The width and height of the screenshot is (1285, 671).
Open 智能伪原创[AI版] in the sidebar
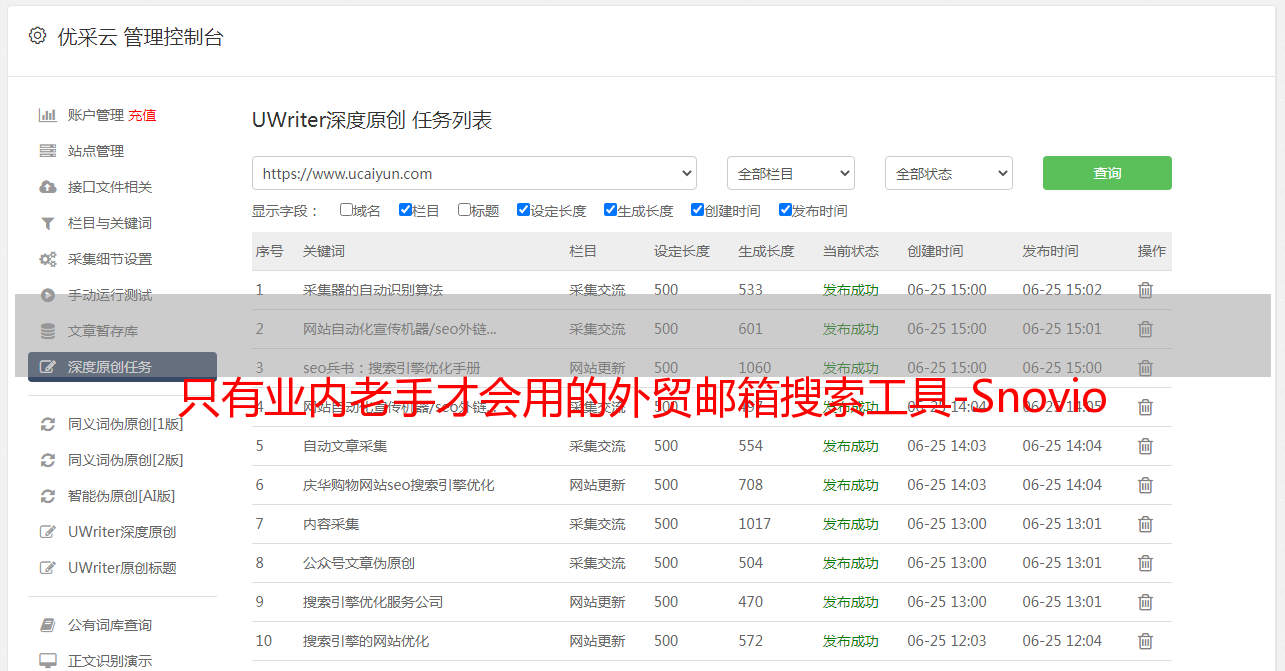tap(121, 496)
